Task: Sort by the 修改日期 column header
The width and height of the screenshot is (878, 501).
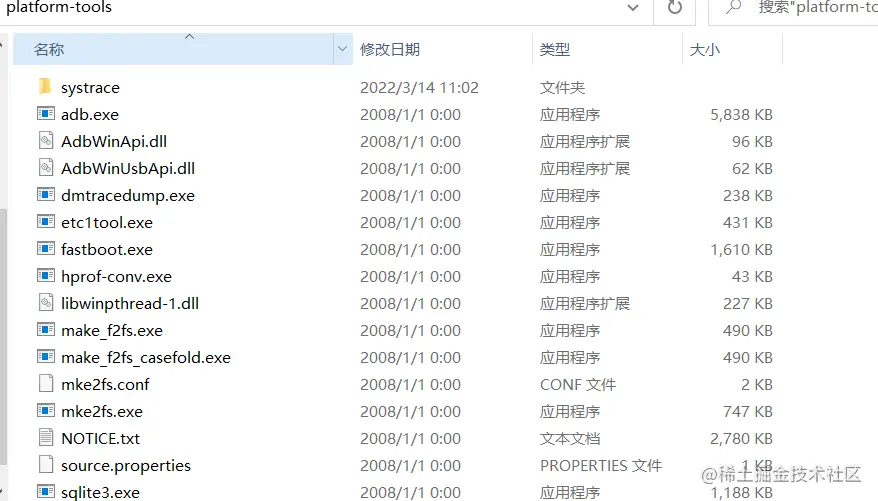Action: [442, 49]
